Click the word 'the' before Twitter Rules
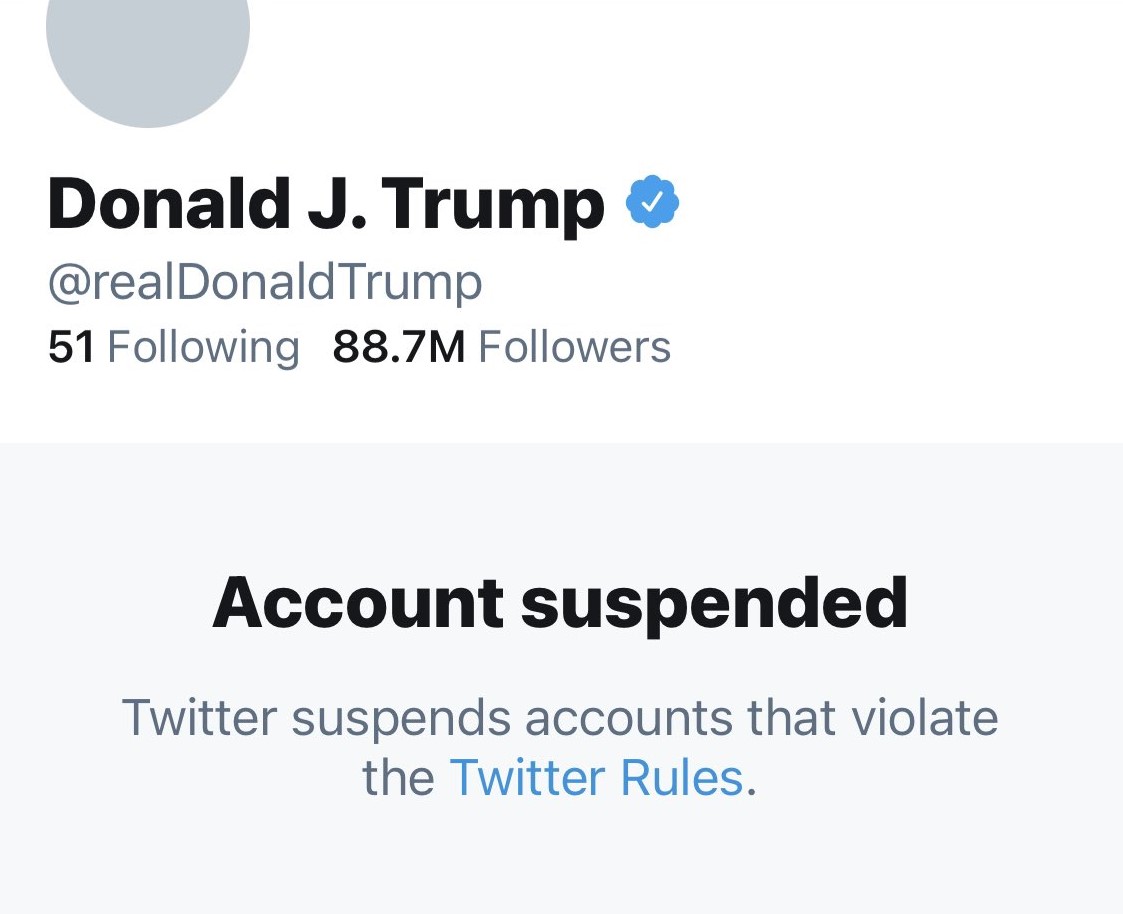 (x=398, y=778)
